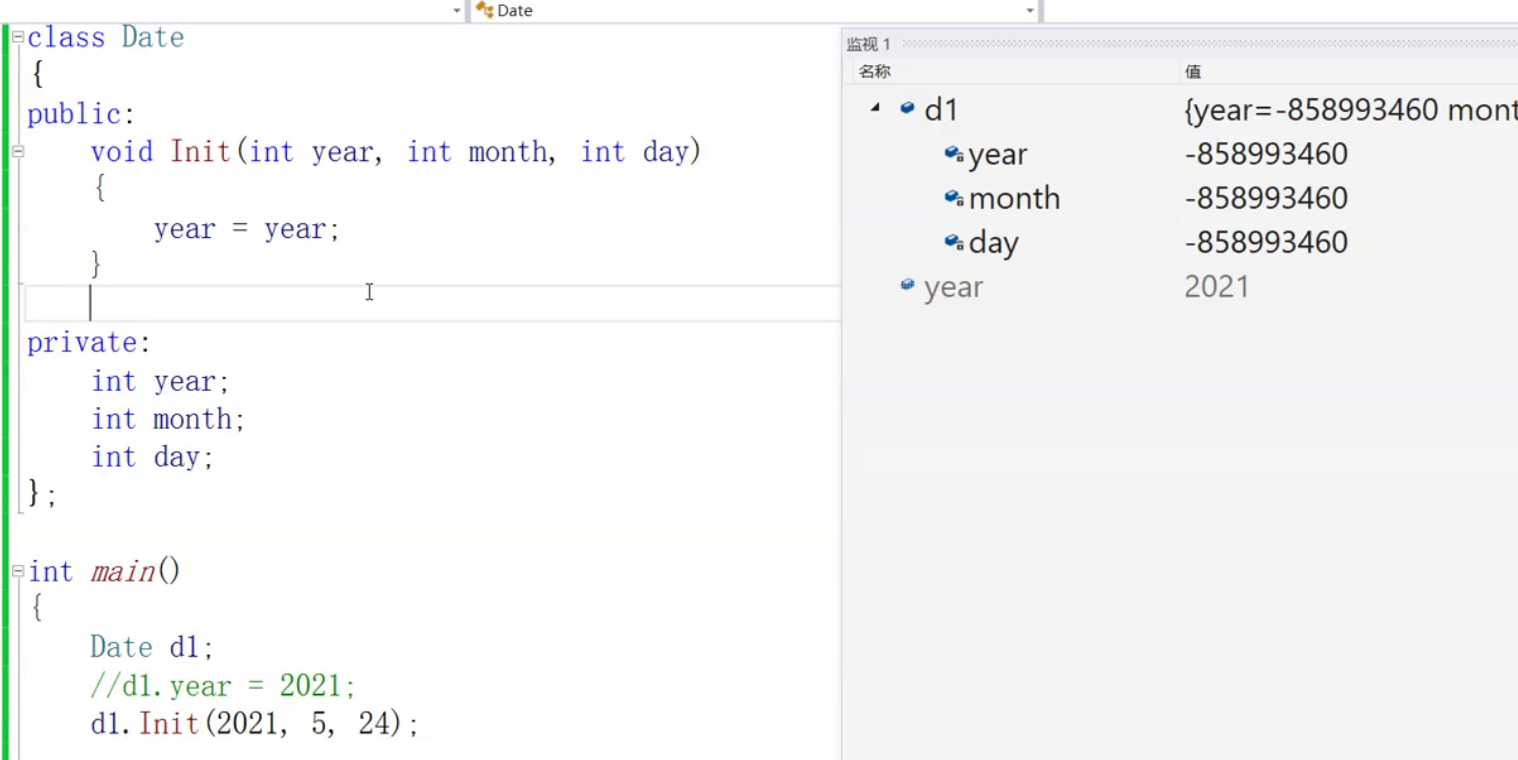Click the 'class Date' declaration
Viewport: 1518px width, 760px height.
[x=106, y=38]
